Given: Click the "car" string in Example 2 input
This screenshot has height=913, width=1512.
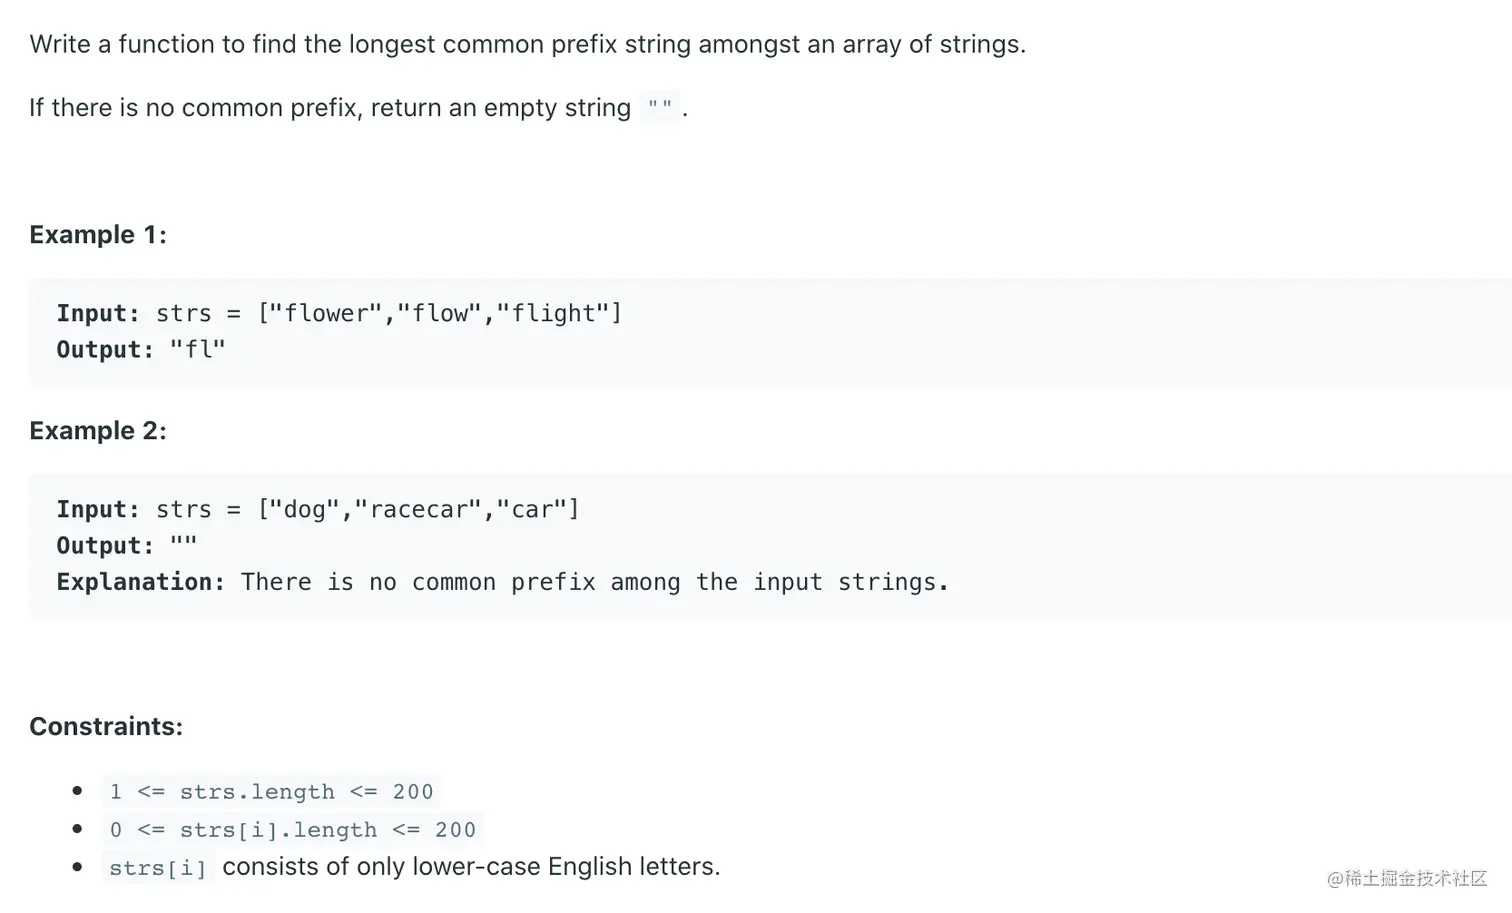Looking at the screenshot, I should click(x=532, y=509).
